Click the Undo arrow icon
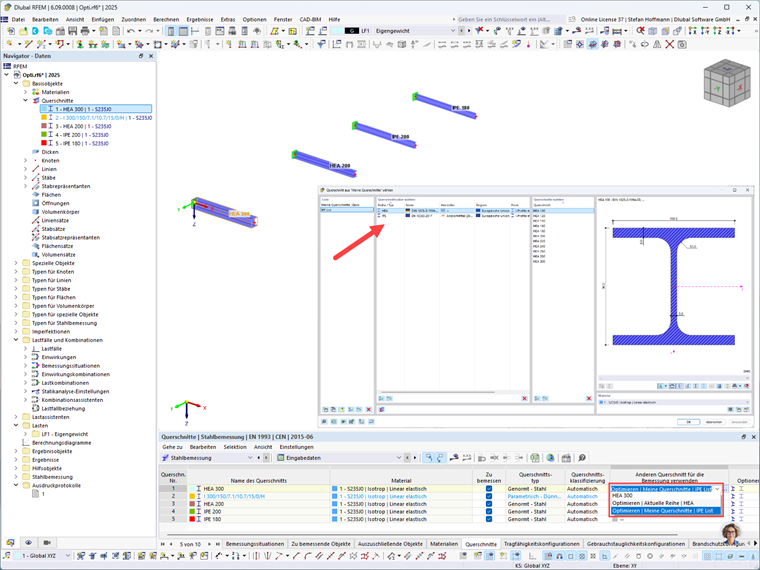This screenshot has width=760, height=570. [x=131, y=31]
